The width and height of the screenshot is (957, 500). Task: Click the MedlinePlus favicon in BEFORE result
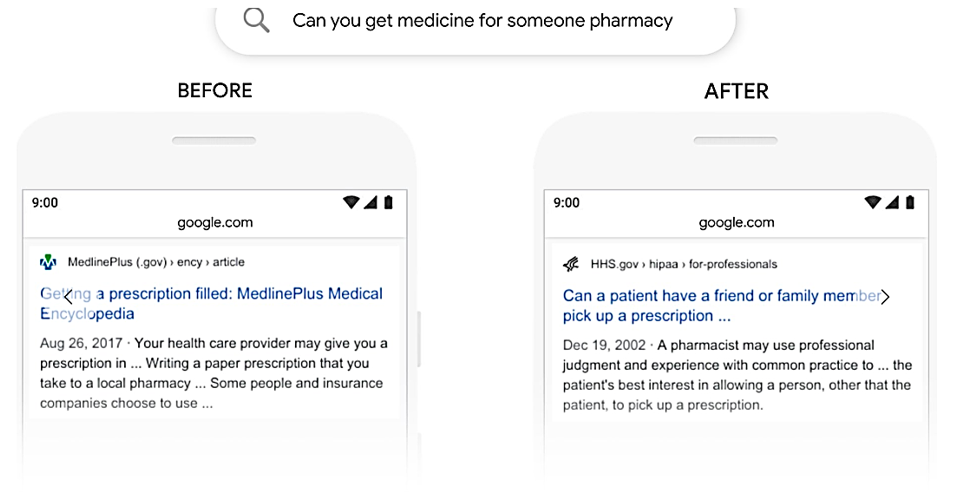pyautogui.click(x=48, y=263)
